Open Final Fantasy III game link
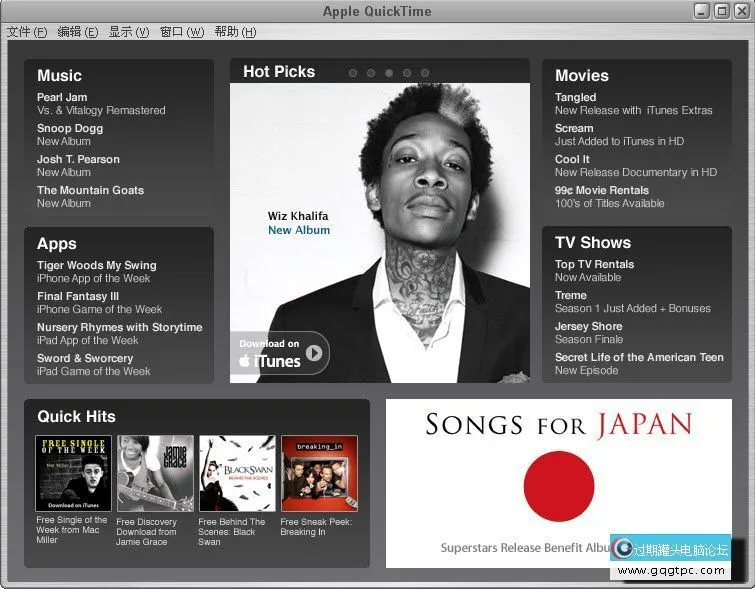This screenshot has height=589, width=755. click(99, 302)
